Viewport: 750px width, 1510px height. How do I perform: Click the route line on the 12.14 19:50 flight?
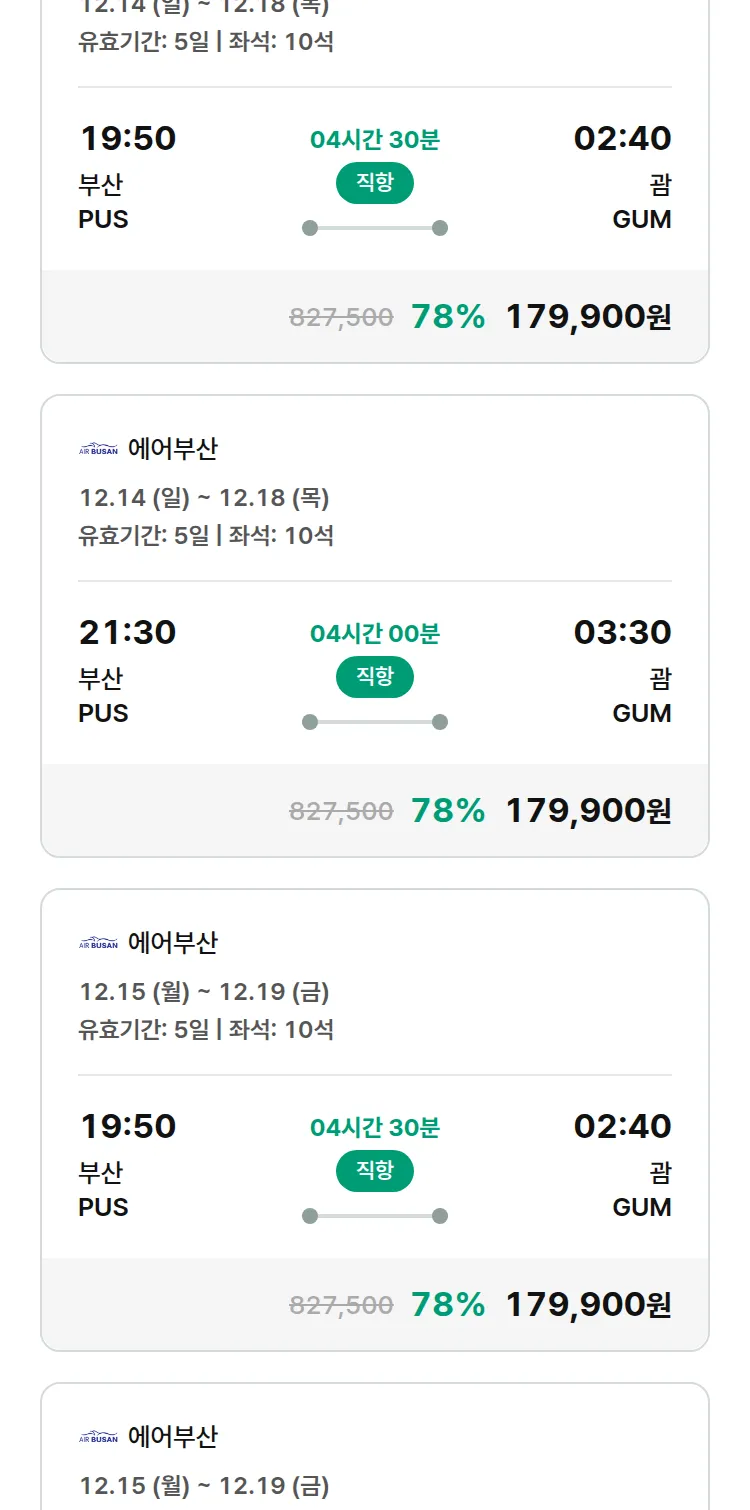(374, 228)
